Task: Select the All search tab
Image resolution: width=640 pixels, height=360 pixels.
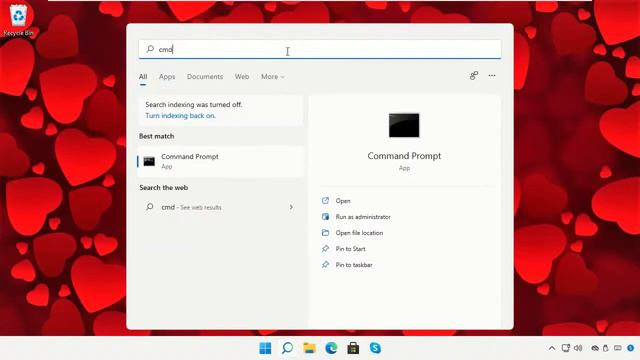Action: (x=143, y=77)
